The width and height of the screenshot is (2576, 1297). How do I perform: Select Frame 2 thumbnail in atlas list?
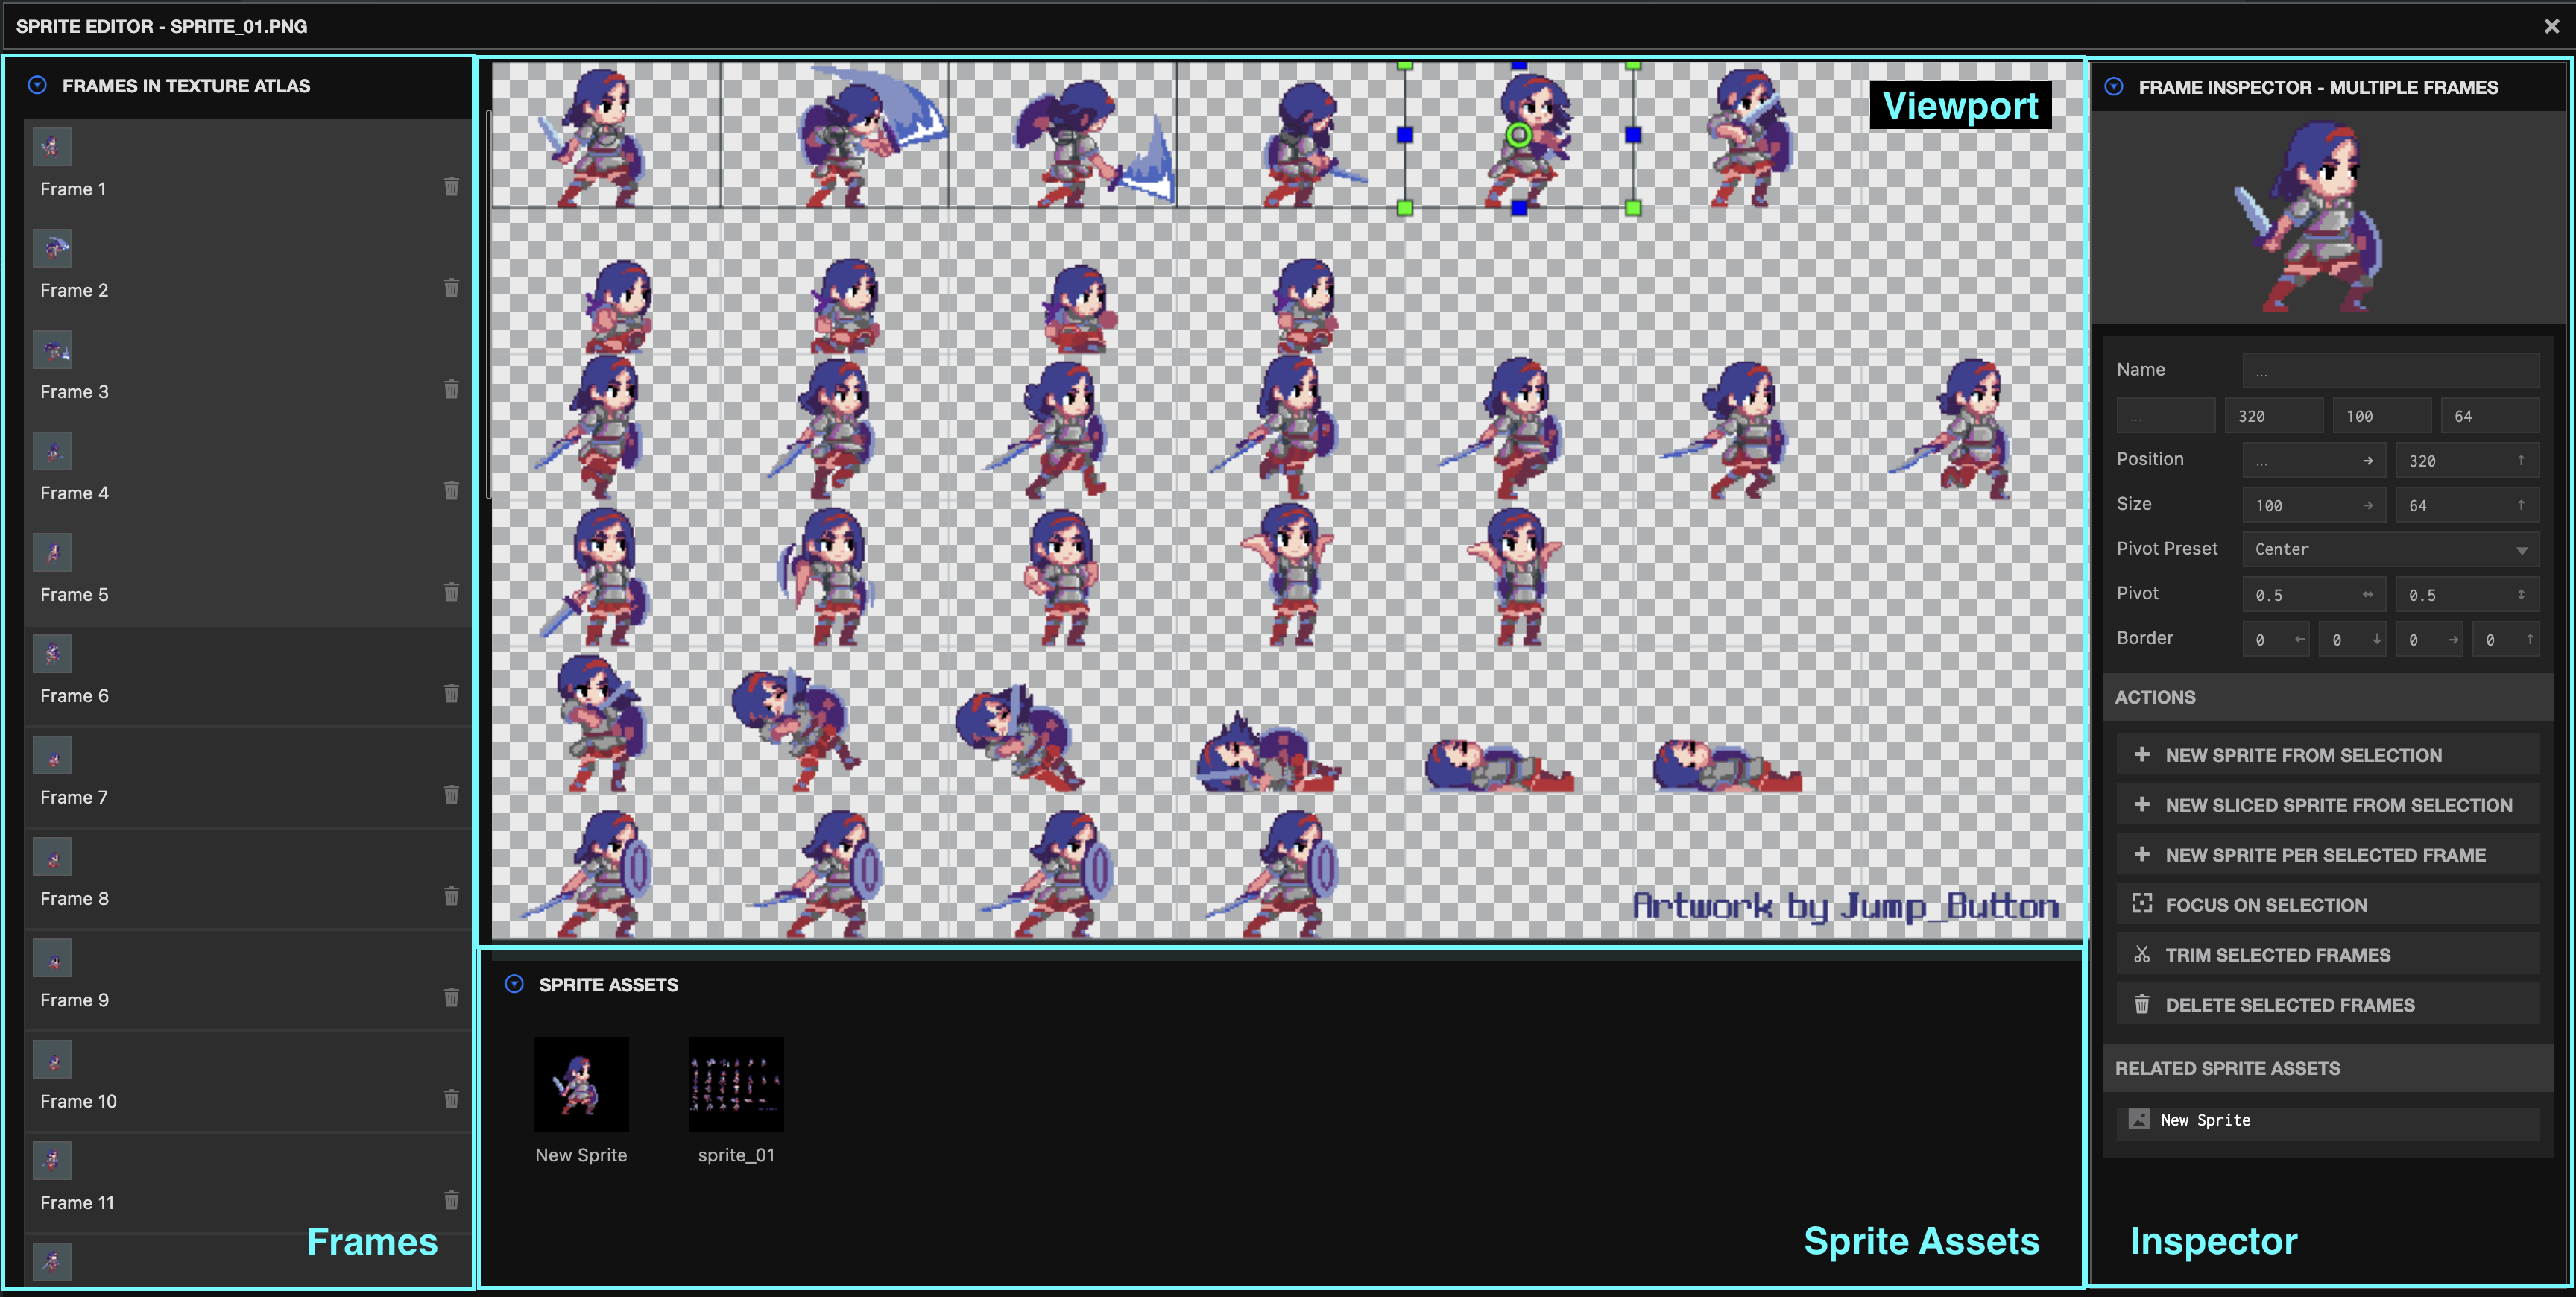coord(52,249)
